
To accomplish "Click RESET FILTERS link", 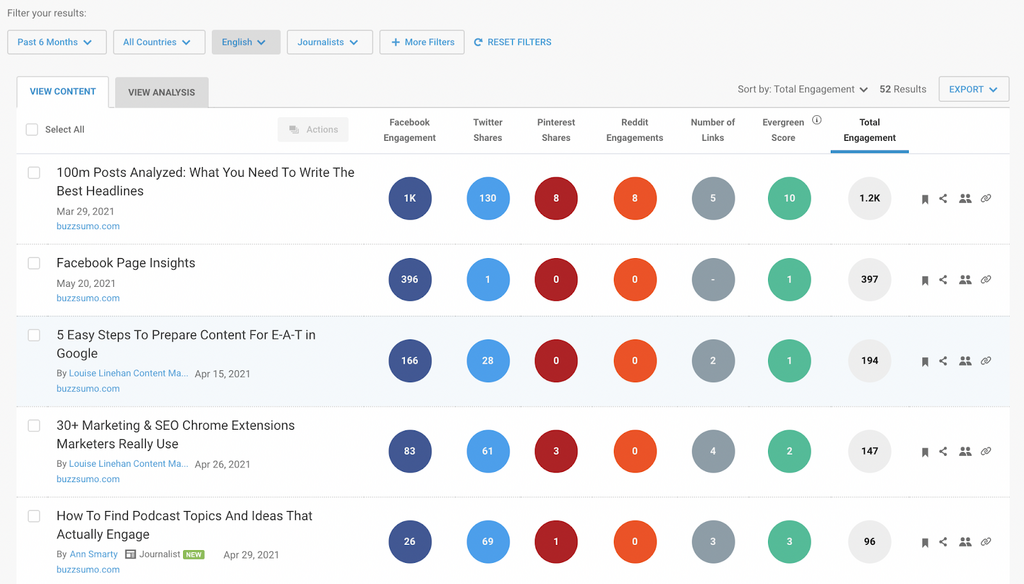I will pyautogui.click(x=512, y=42).
